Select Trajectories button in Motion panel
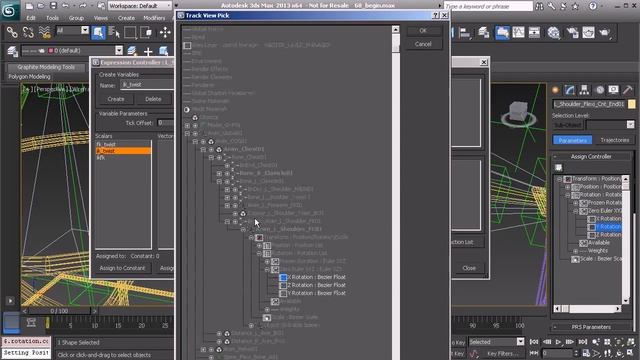Screen dimensions: 640x360 click(x=615, y=140)
